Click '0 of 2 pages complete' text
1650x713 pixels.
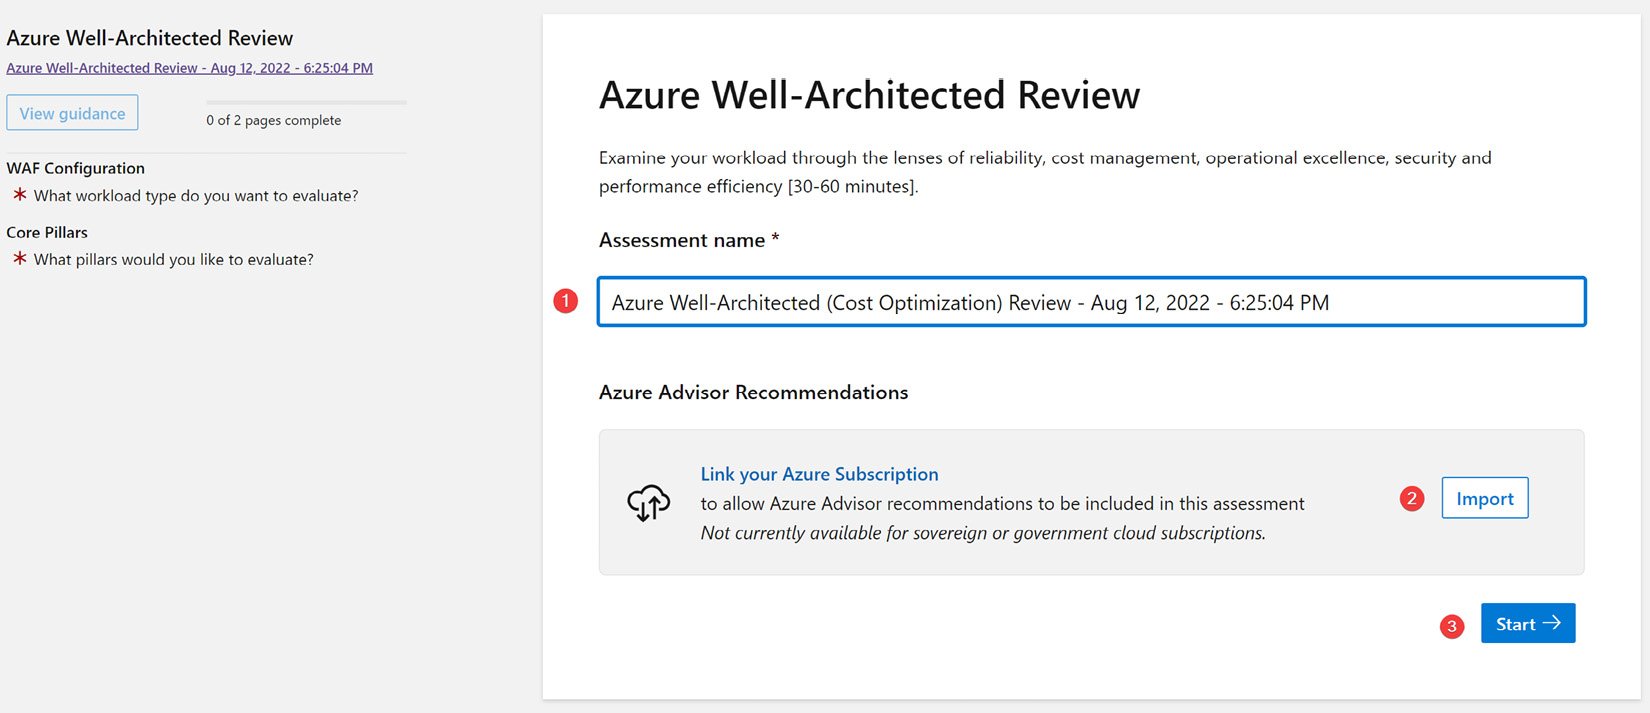pos(273,120)
